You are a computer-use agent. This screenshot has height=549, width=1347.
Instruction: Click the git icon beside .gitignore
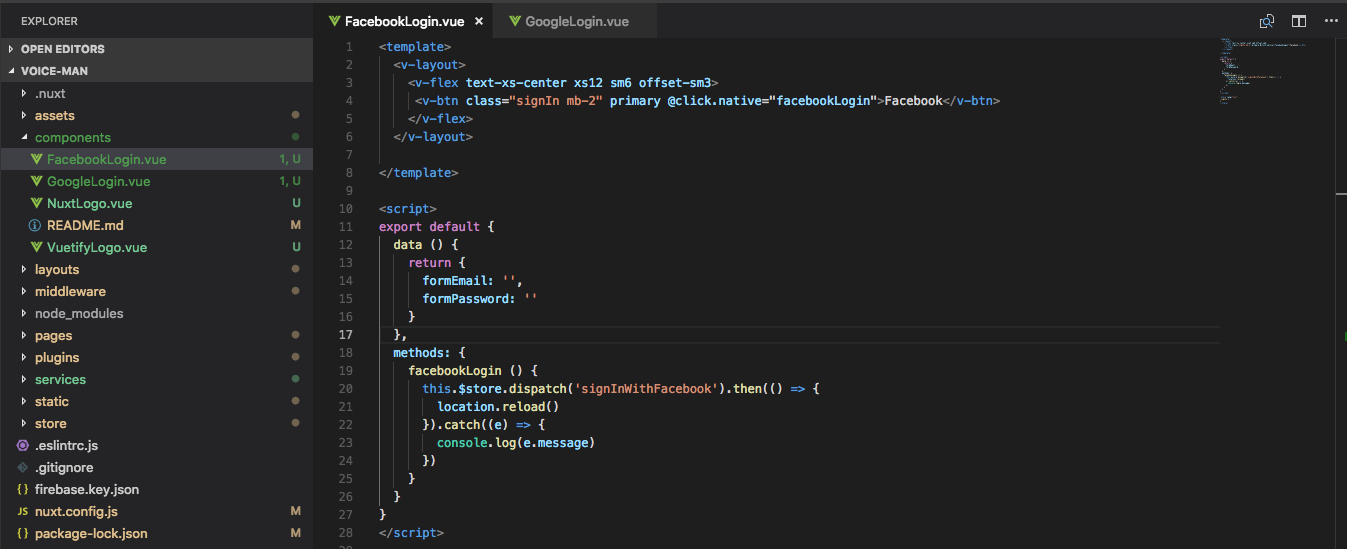click(x=22, y=468)
